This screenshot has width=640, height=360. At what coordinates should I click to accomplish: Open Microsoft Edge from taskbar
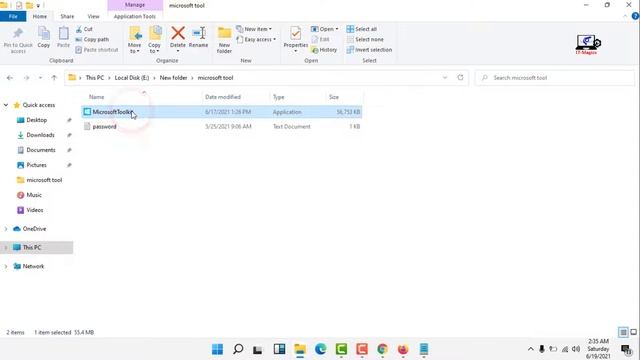point(321,349)
